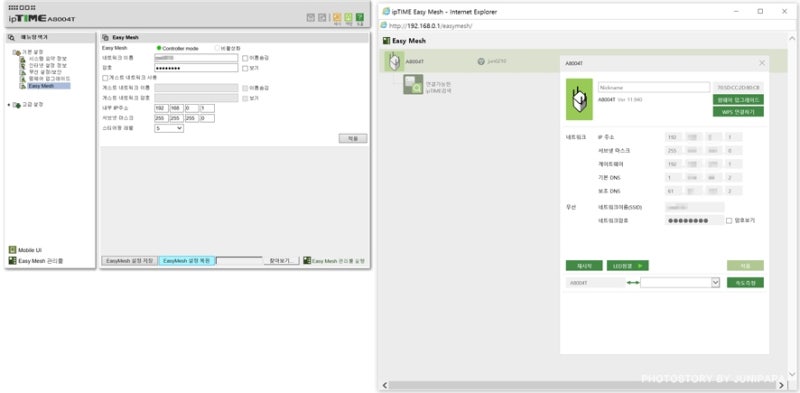This screenshot has width=800, height=393.
Task: Enable the guest network checkbox
Action: 105,78
